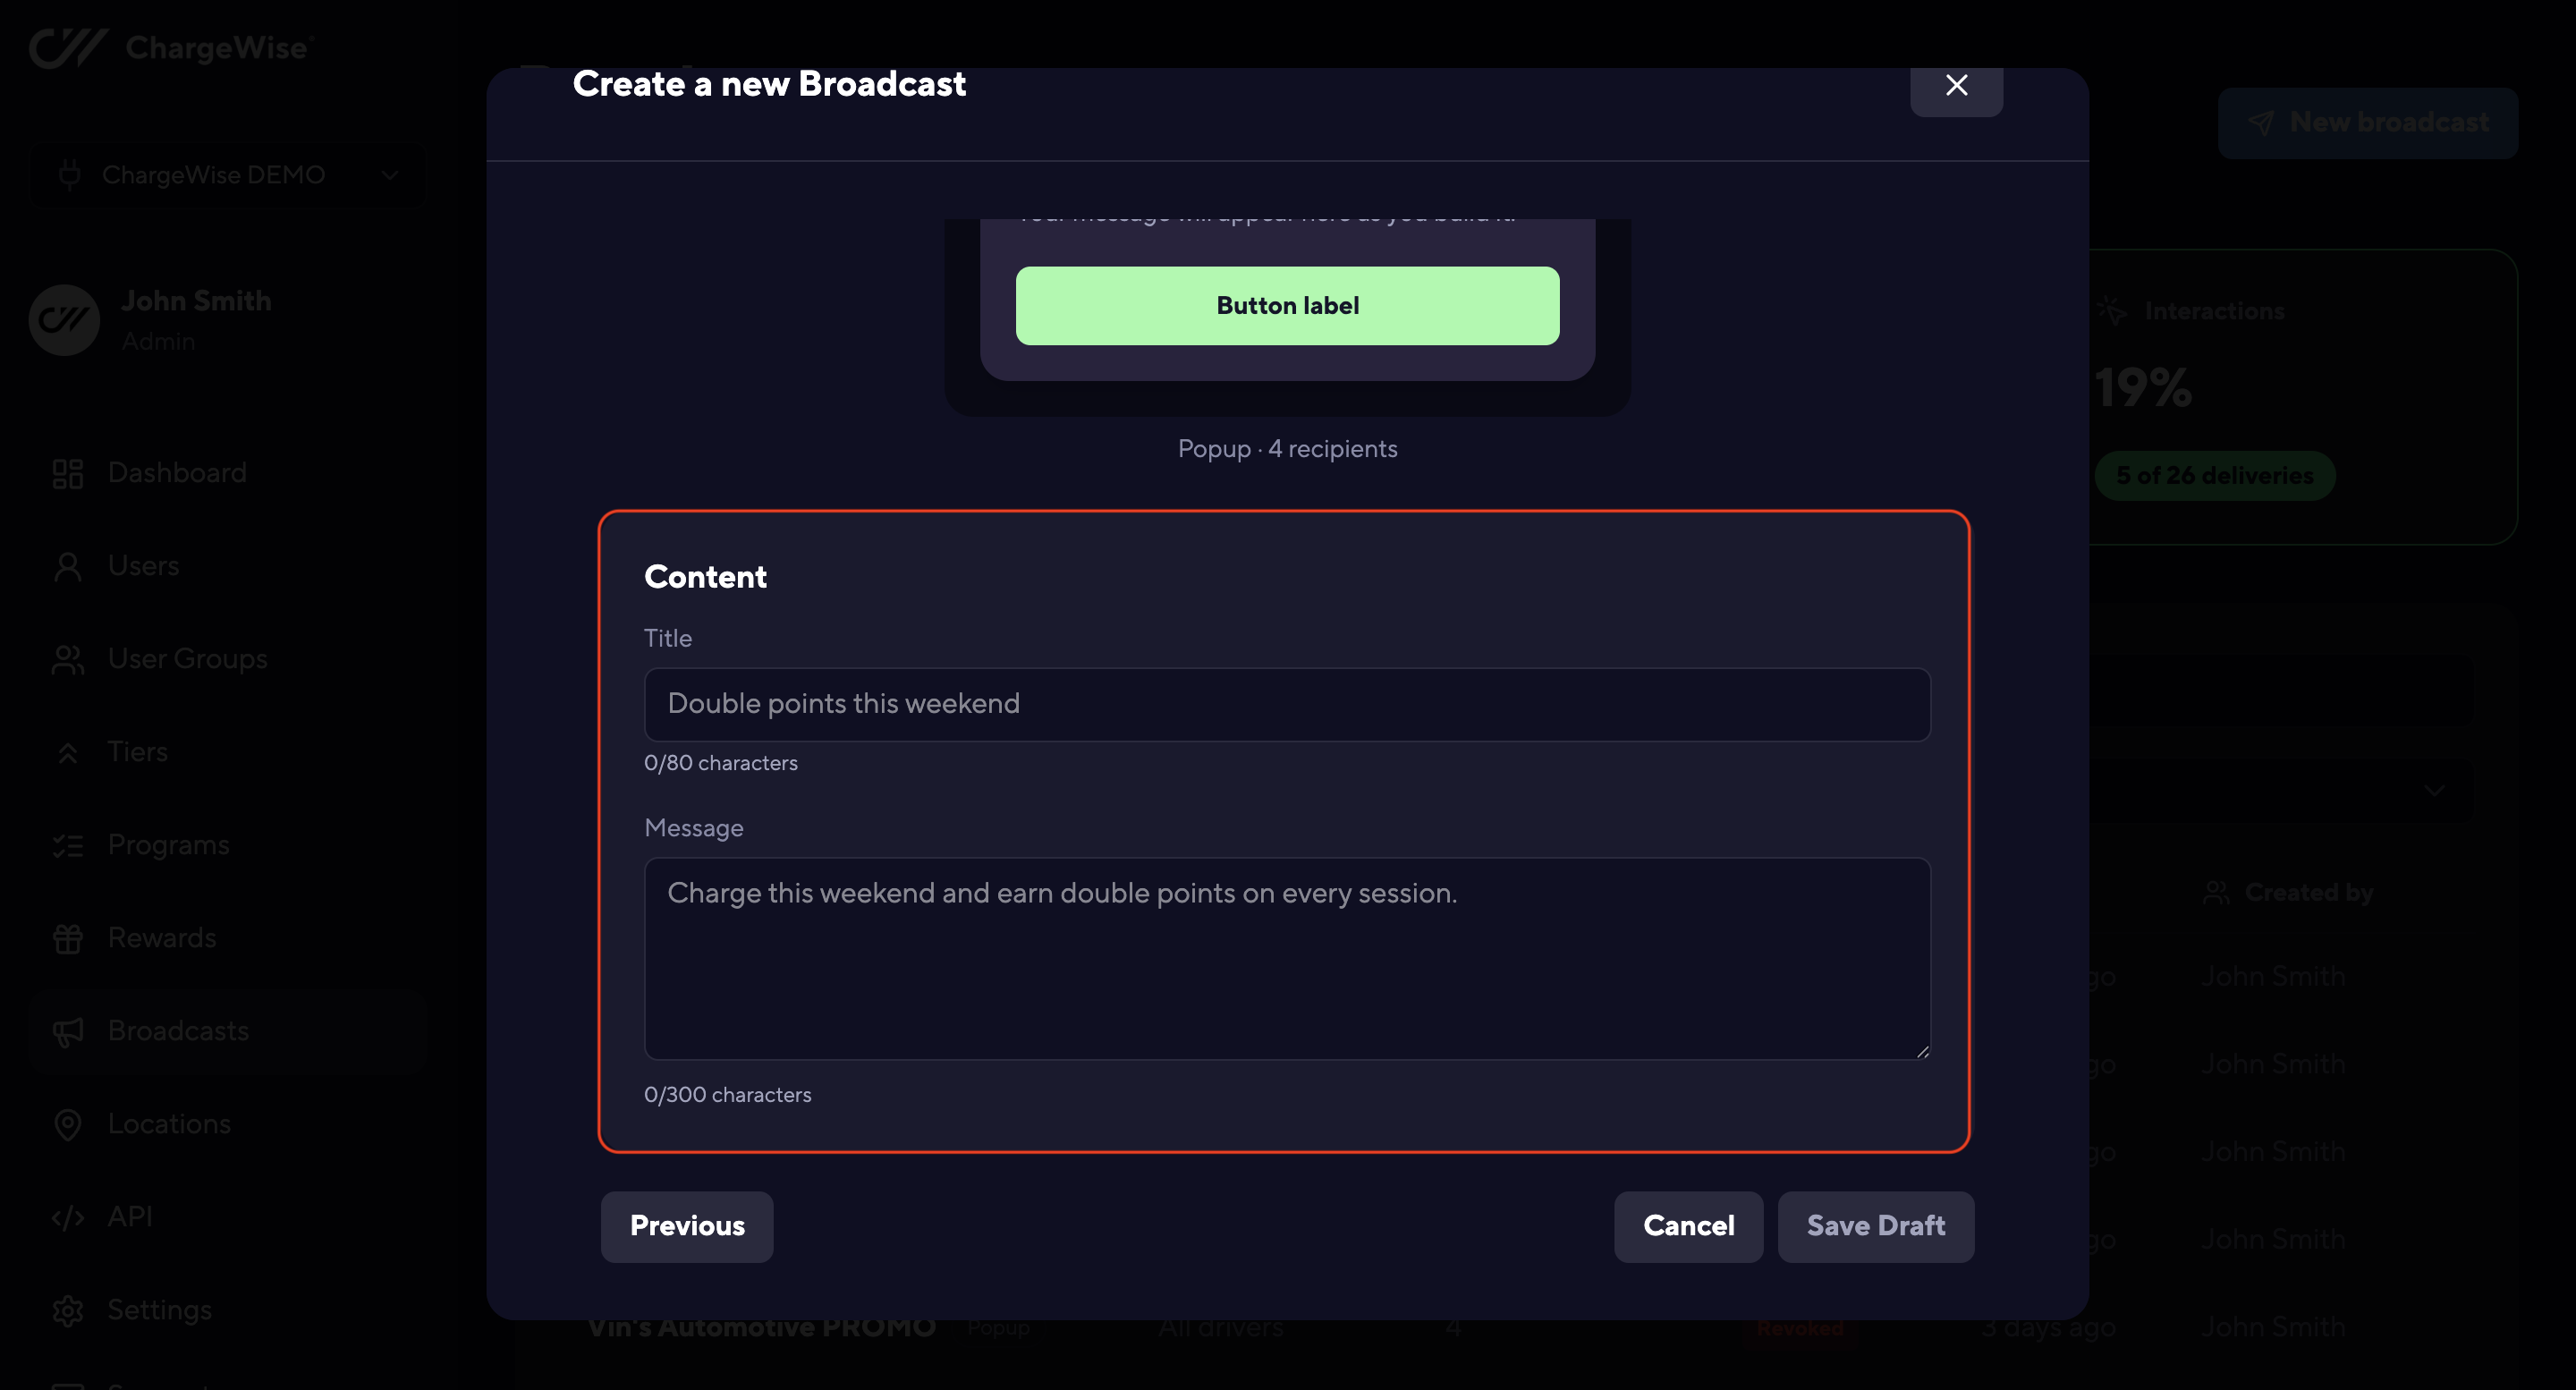Viewport: 2576px width, 1390px height.
Task: Click the API code brackets icon
Action: pyautogui.click(x=67, y=1218)
